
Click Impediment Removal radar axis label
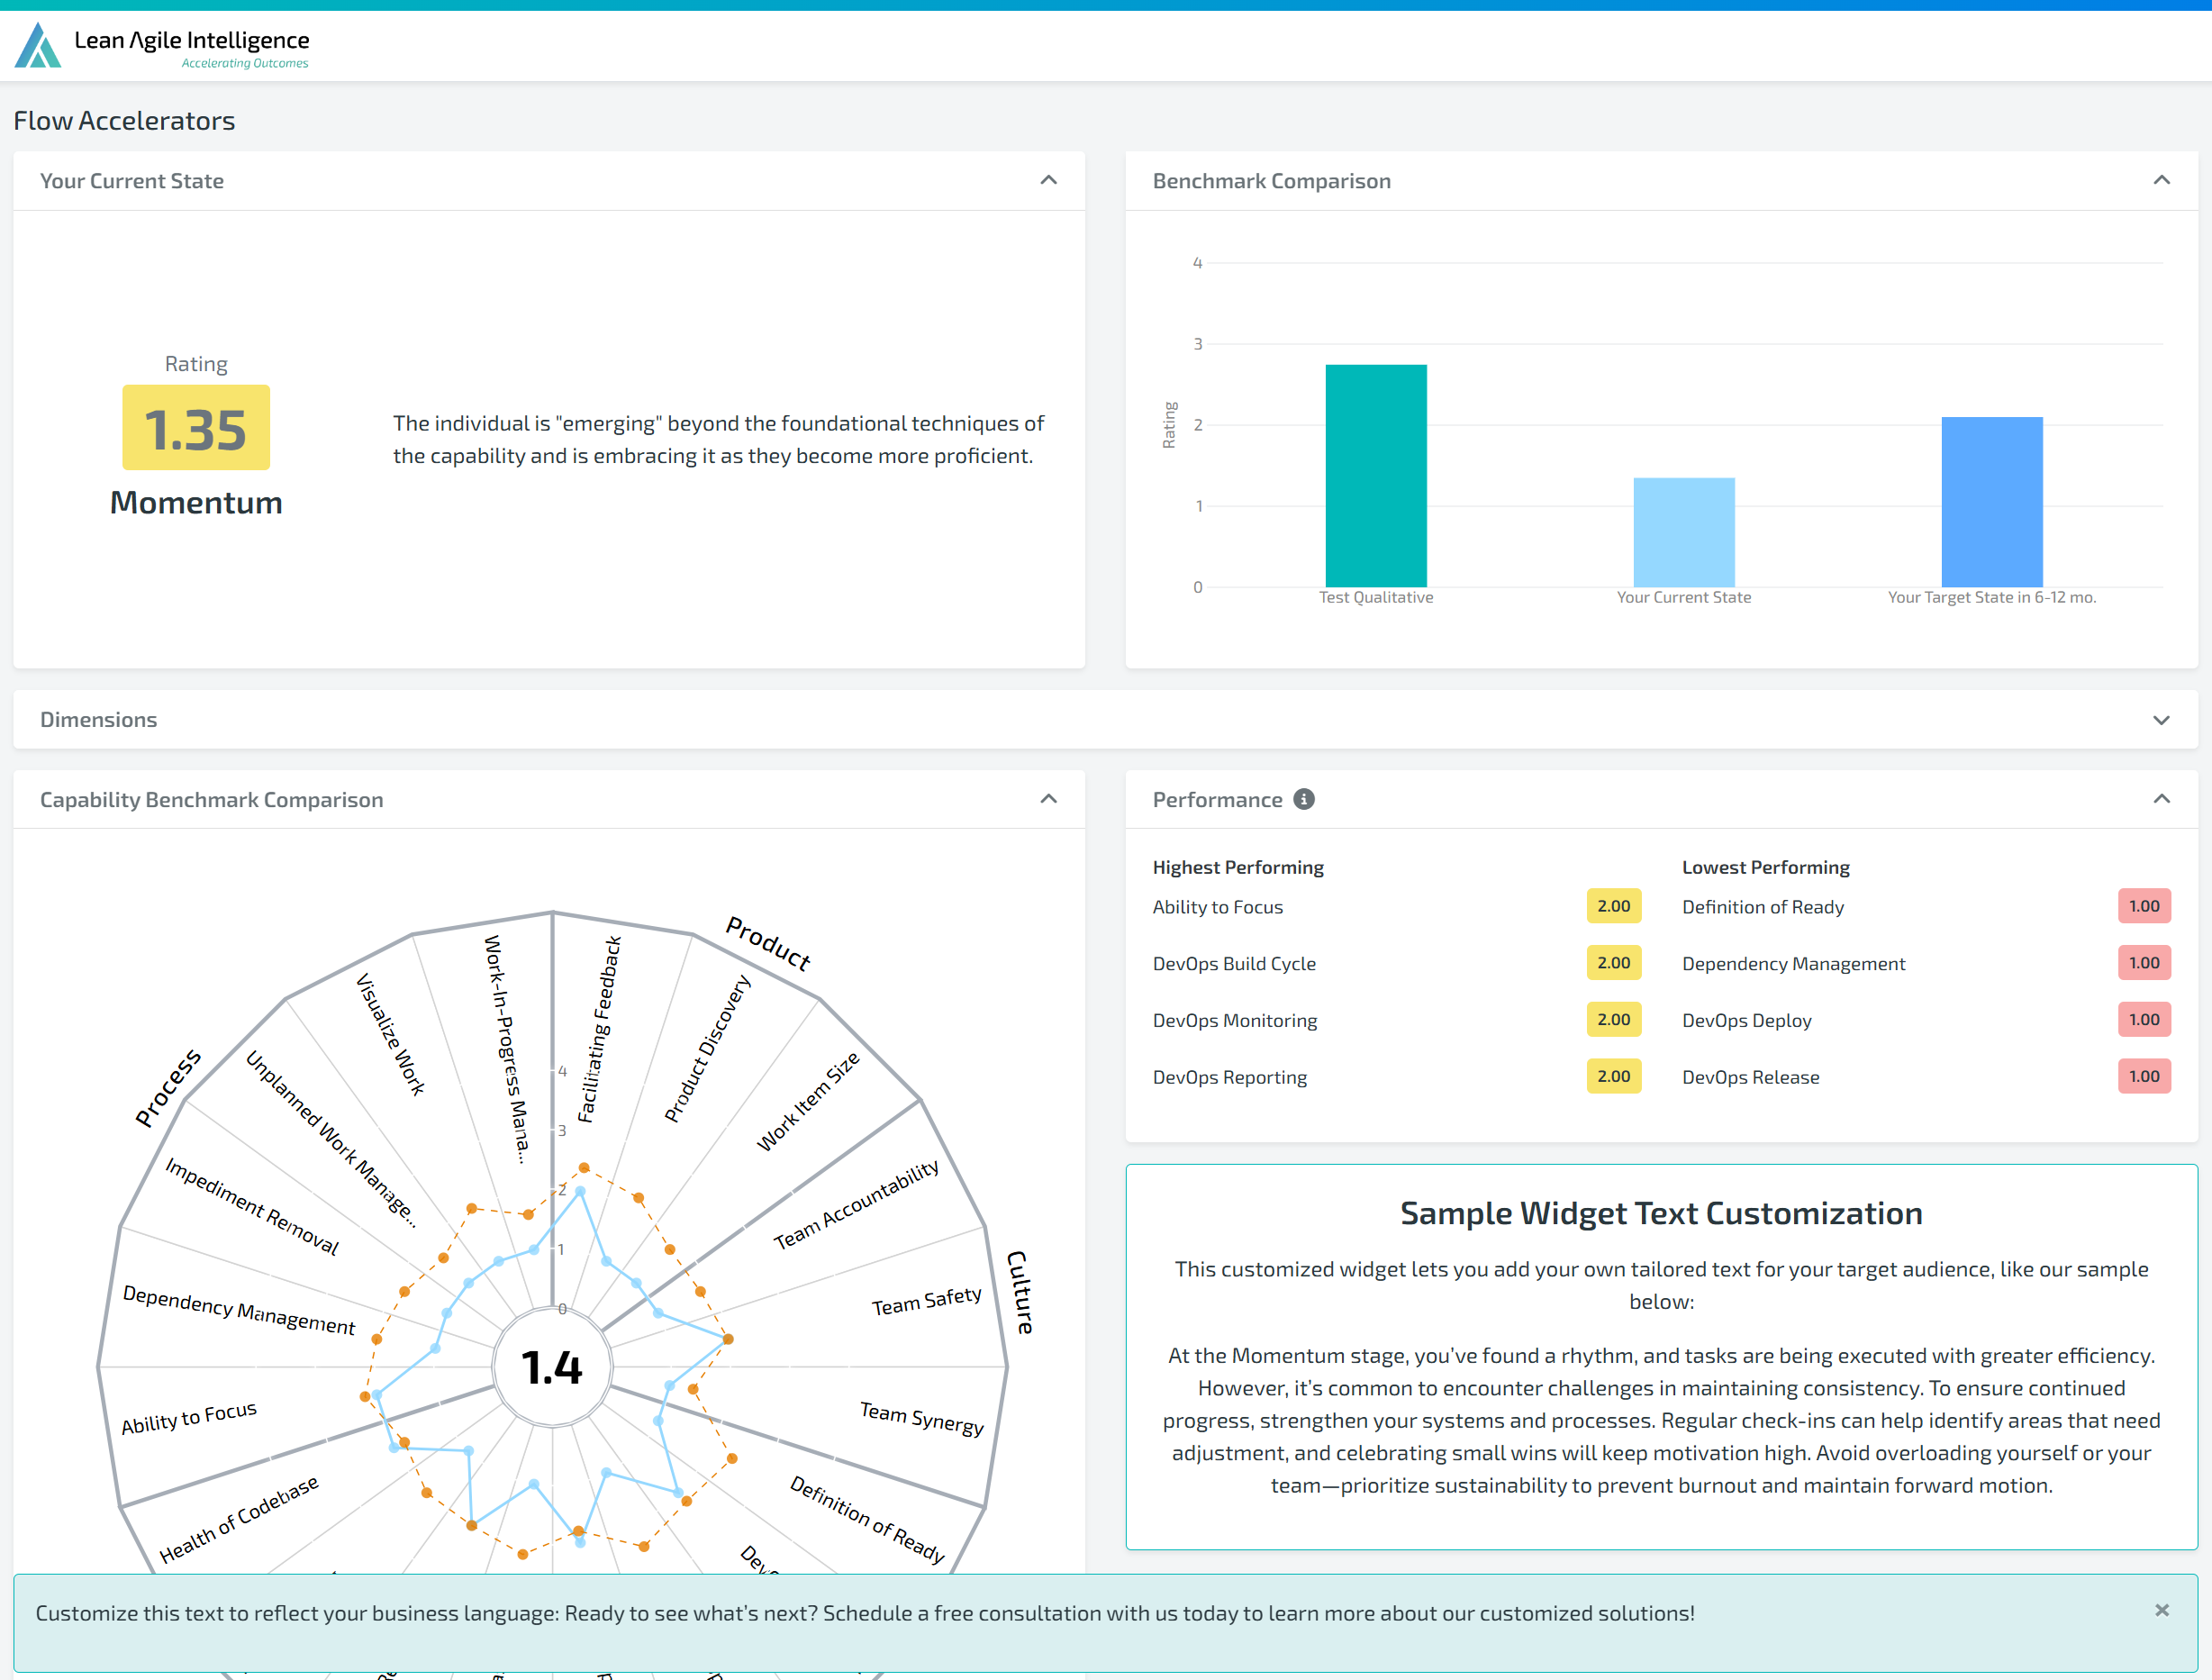(x=252, y=1207)
